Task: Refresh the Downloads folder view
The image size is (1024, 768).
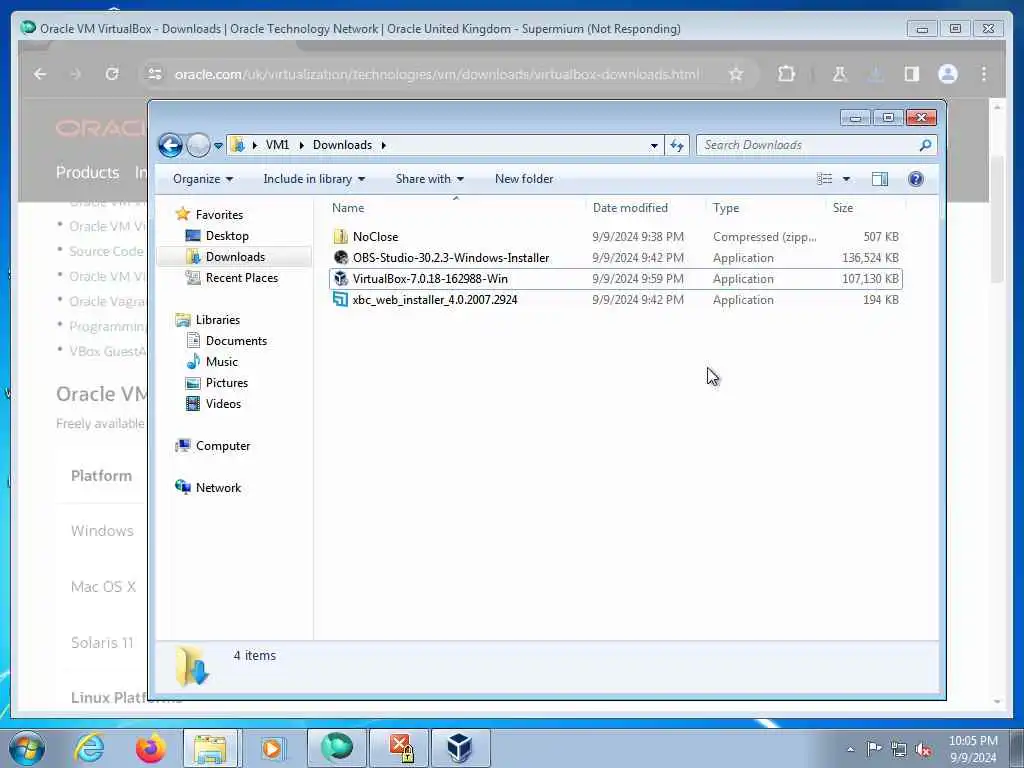Action: (677, 146)
